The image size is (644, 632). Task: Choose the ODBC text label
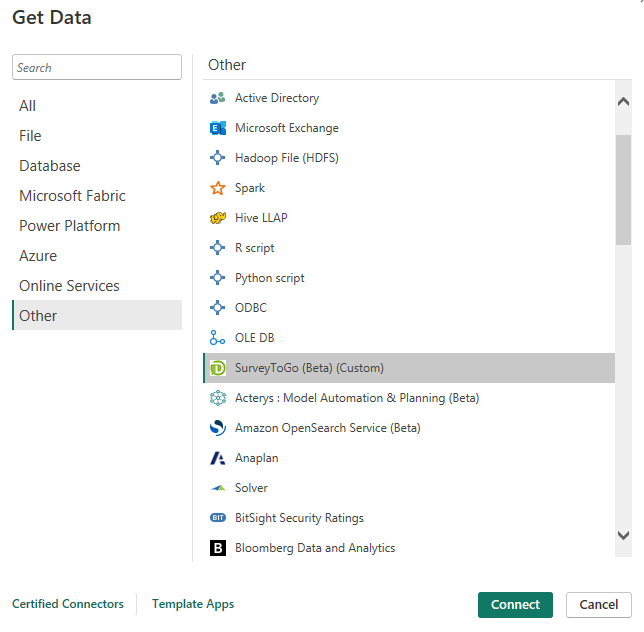click(251, 308)
